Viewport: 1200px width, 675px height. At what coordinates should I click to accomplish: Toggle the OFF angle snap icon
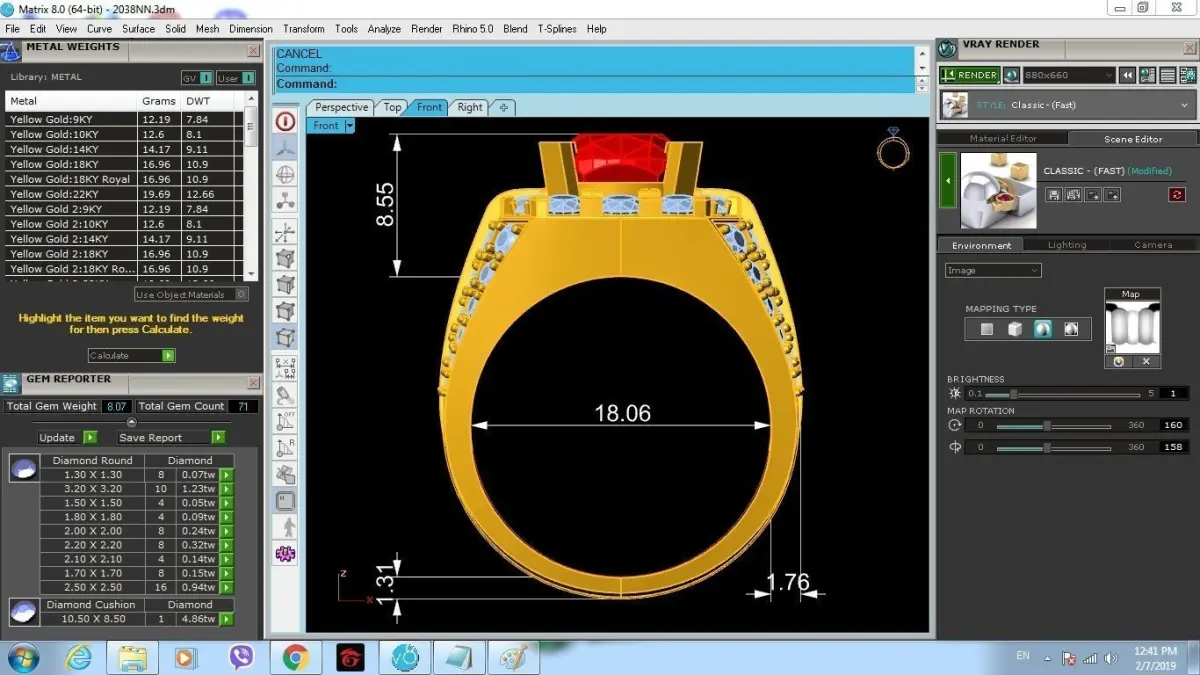click(286, 421)
